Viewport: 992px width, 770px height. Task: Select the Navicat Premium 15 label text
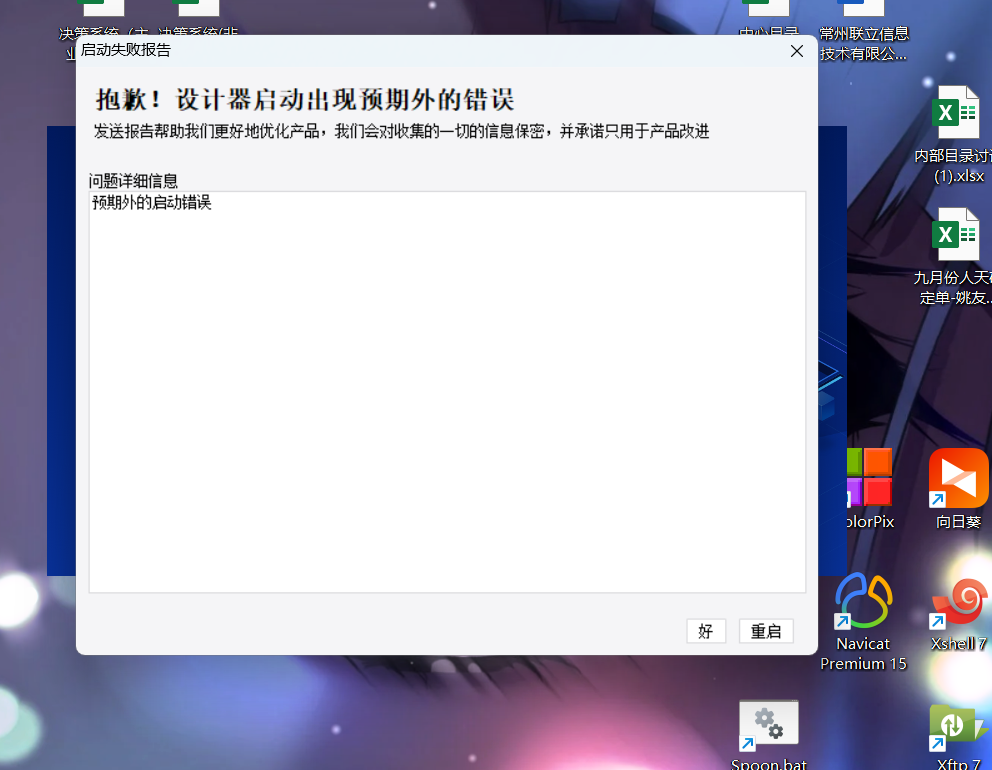click(864, 654)
